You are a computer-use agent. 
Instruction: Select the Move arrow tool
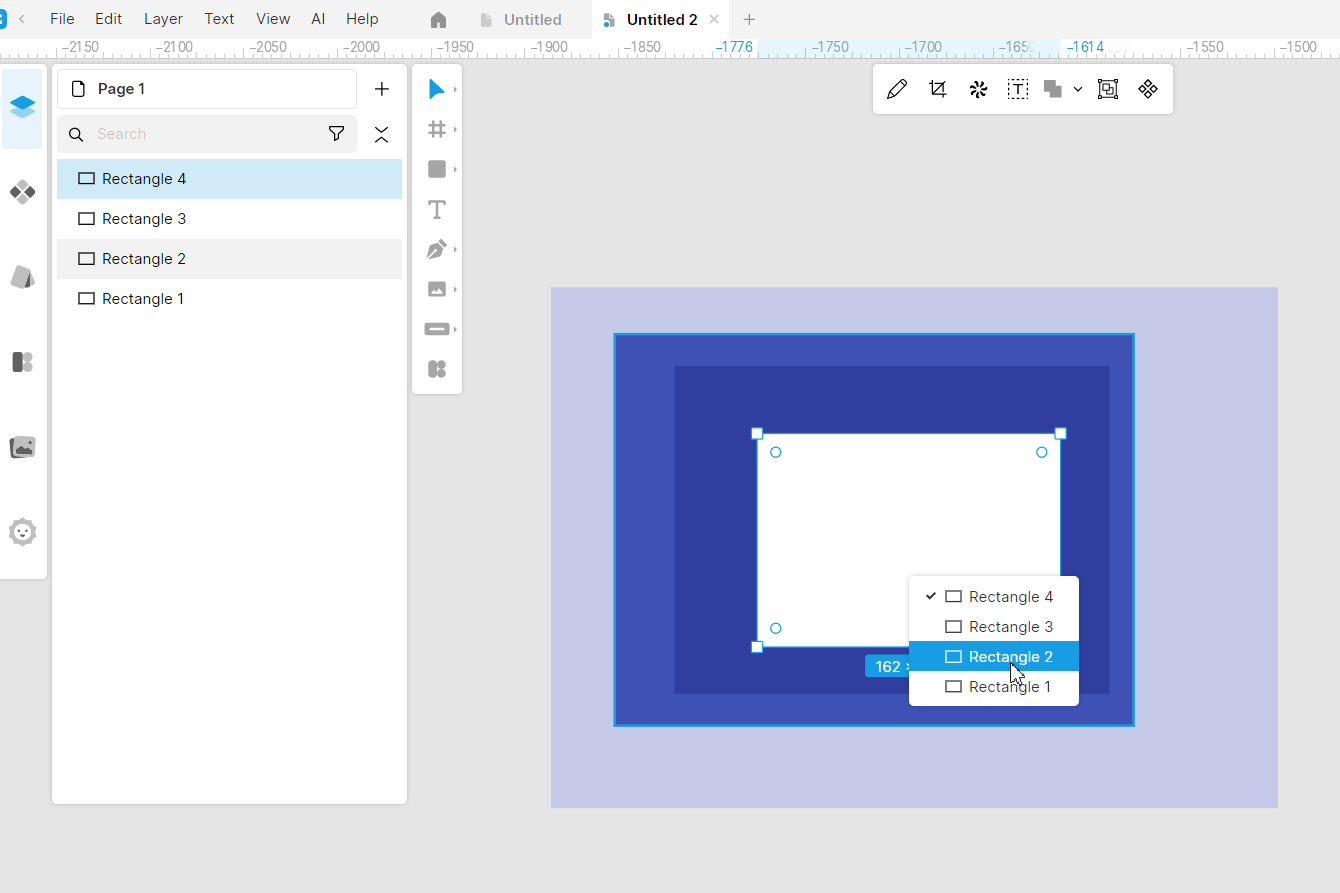[436, 89]
